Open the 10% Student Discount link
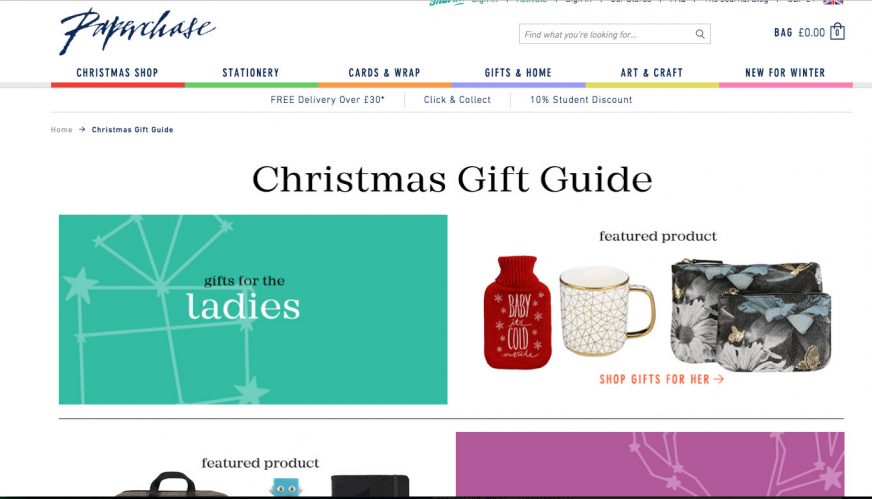Screen dimensions: 872x499 (581, 100)
